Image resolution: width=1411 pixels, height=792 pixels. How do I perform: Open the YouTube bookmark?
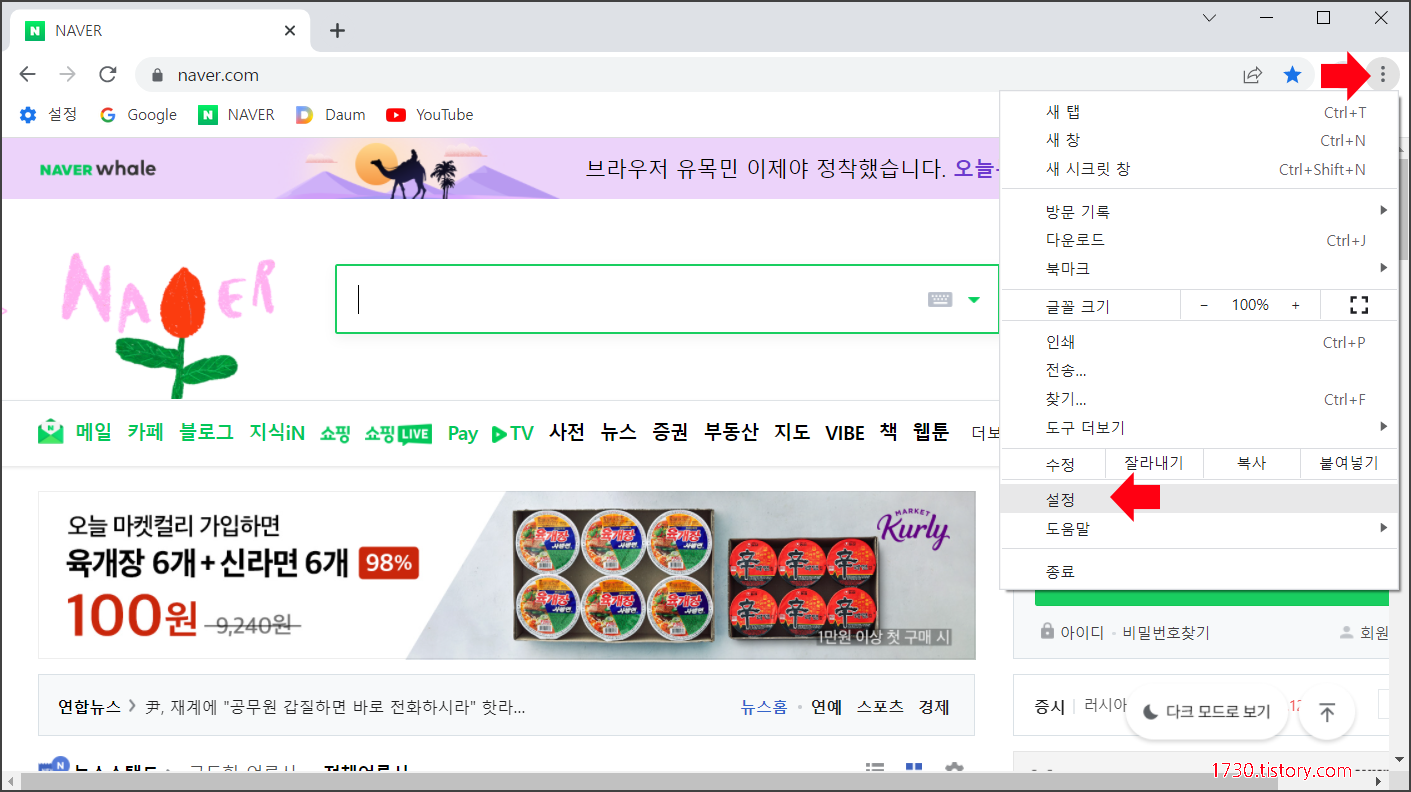click(x=430, y=114)
